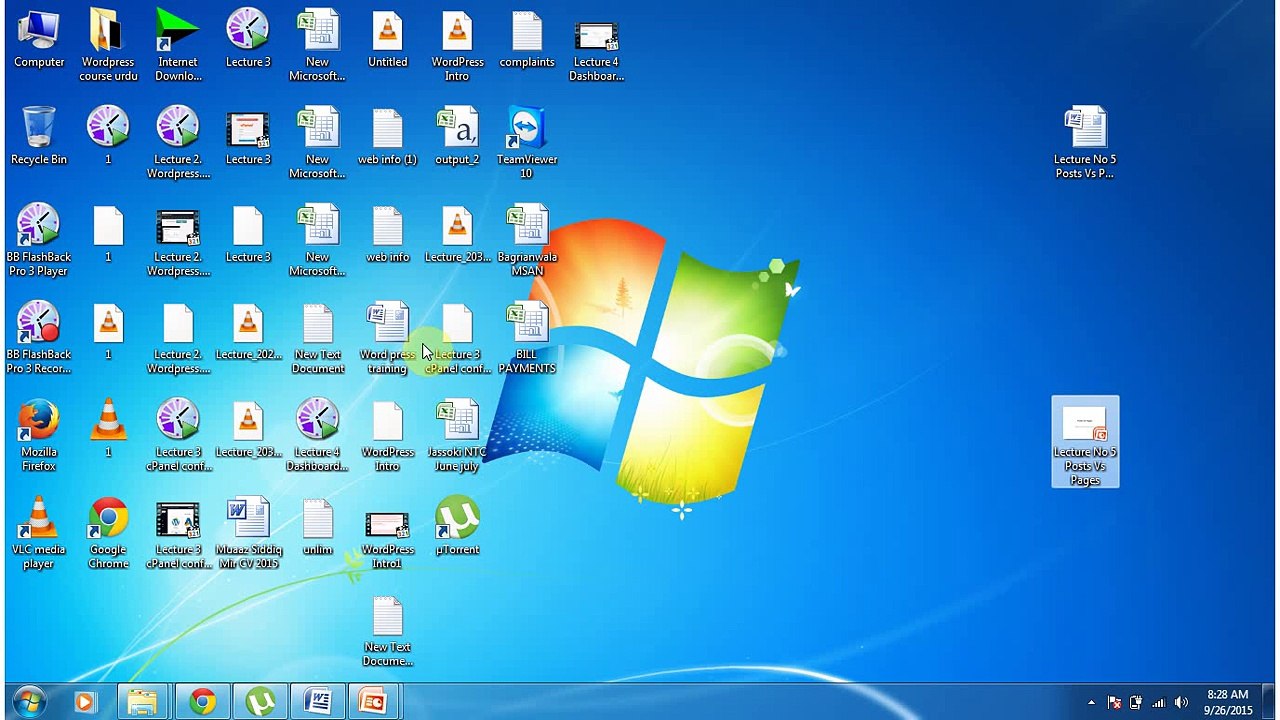Select WordPress Intro VLC cone file
The width and height of the screenshot is (1280, 720).
[x=457, y=46]
